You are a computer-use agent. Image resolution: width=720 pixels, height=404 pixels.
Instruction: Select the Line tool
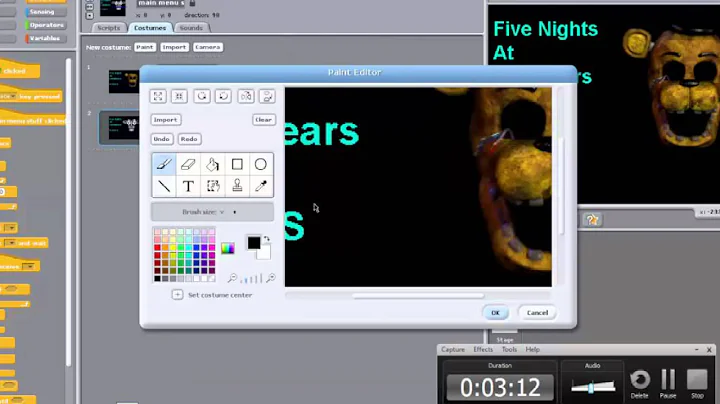coord(164,186)
